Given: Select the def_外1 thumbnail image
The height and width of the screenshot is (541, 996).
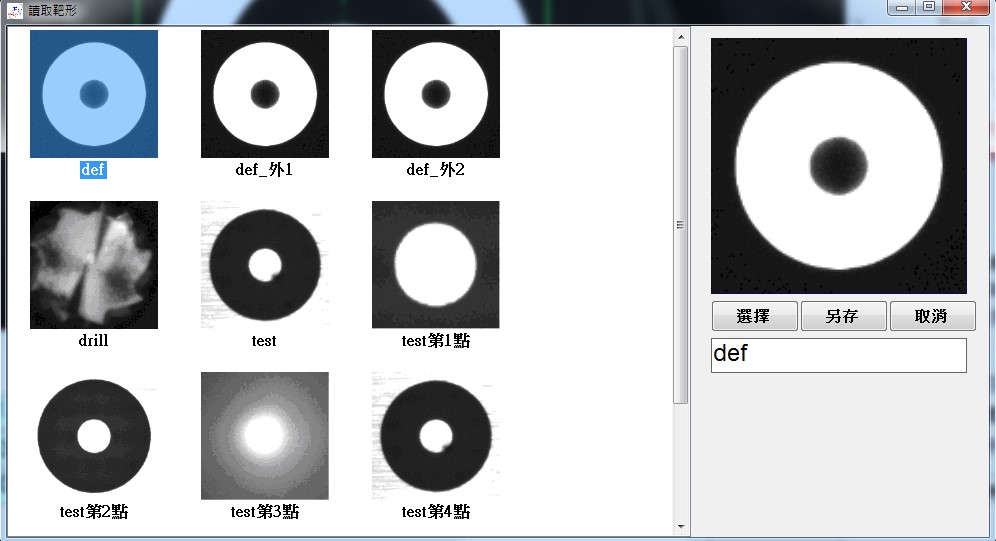Looking at the screenshot, I should (x=265, y=94).
